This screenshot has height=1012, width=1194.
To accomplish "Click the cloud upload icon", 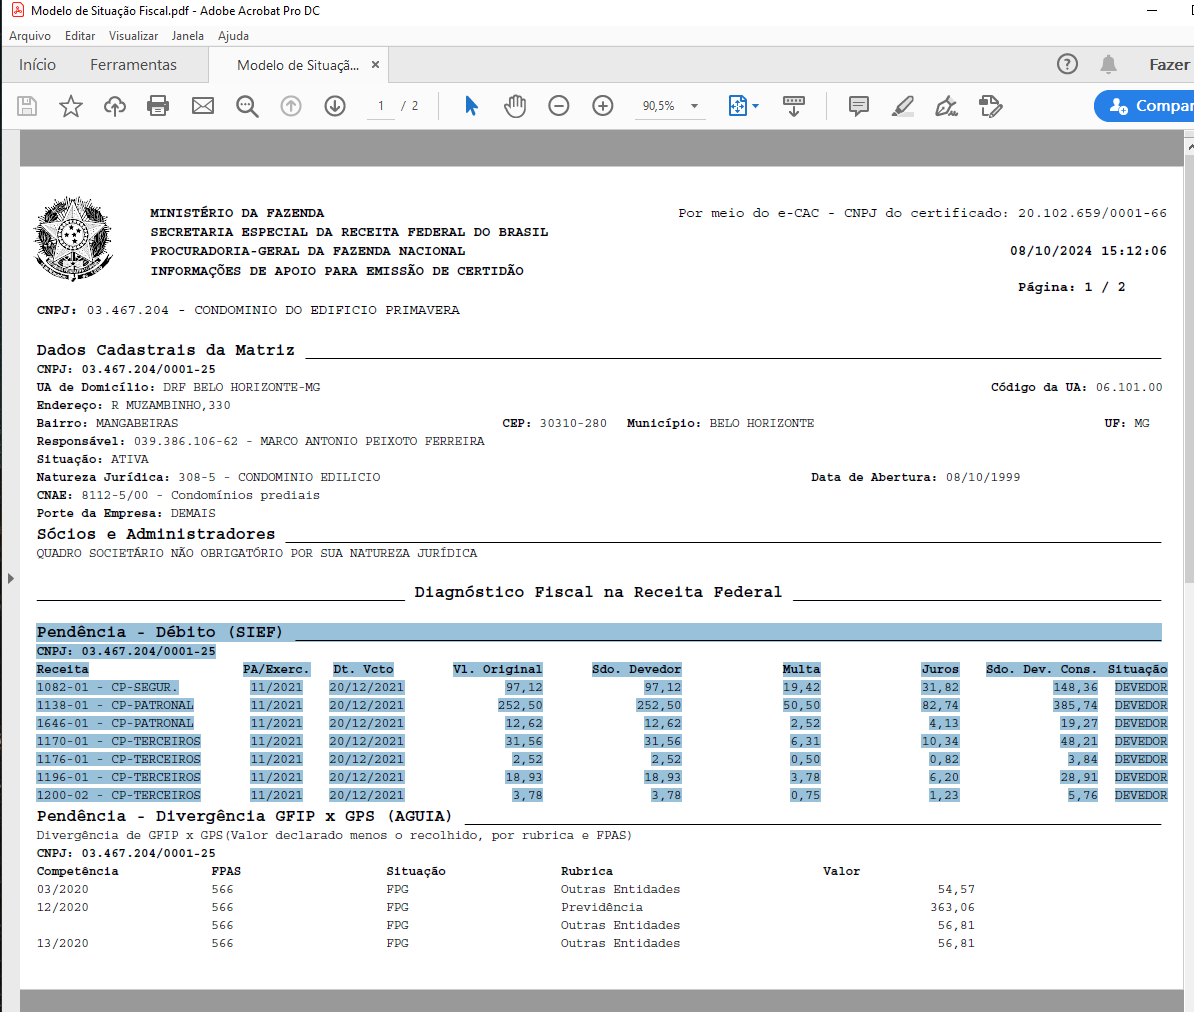I will click(x=115, y=106).
